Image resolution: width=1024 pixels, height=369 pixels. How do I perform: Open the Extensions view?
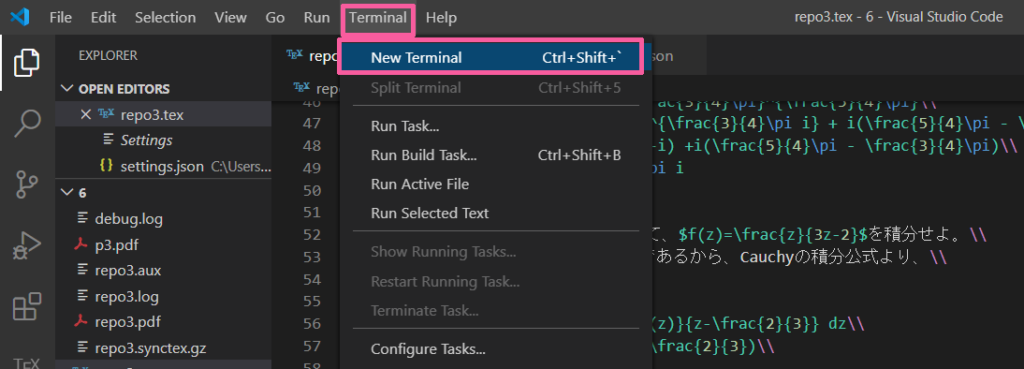coord(27,306)
